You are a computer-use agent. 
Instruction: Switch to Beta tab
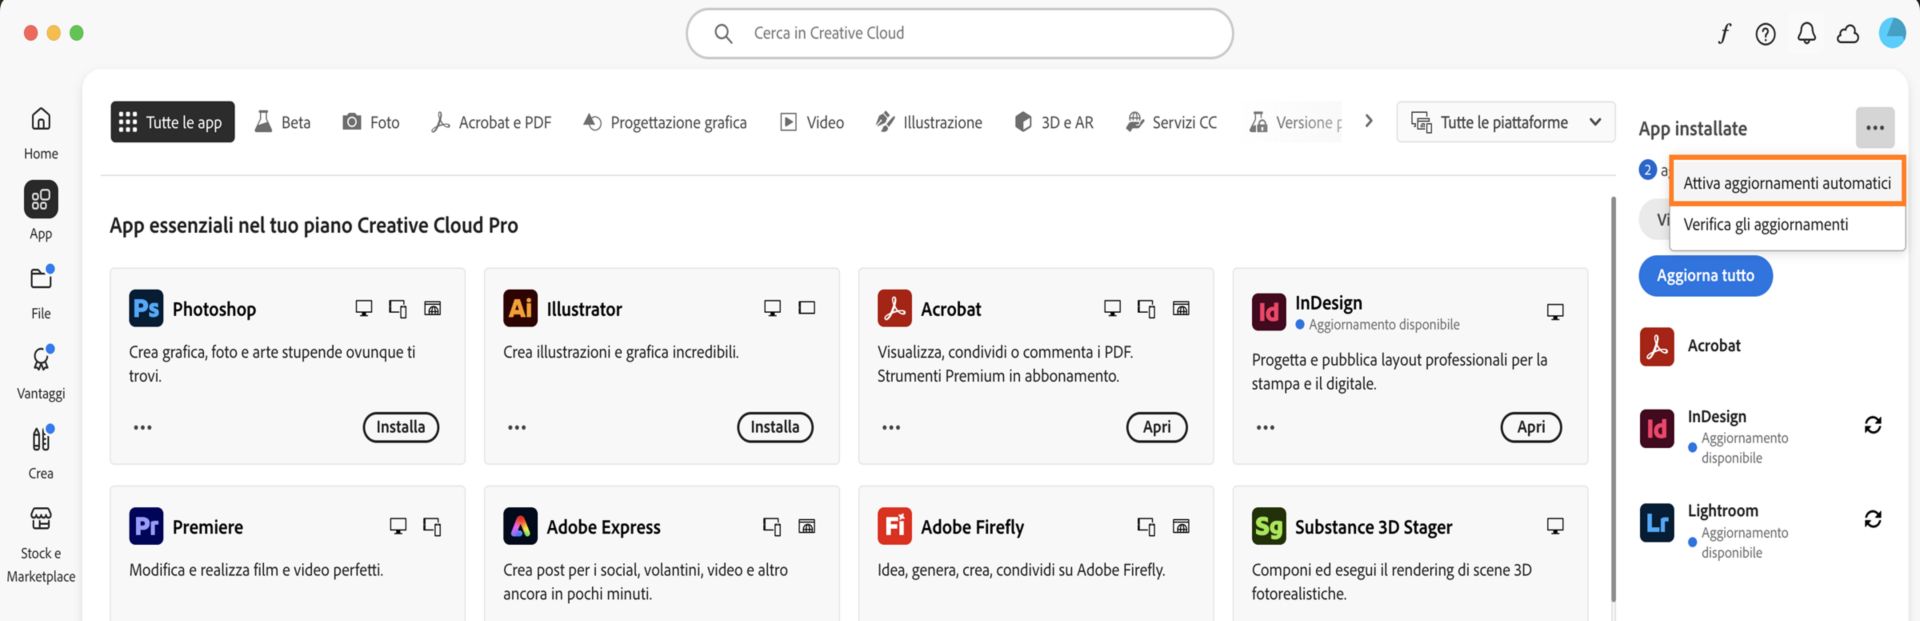283,122
